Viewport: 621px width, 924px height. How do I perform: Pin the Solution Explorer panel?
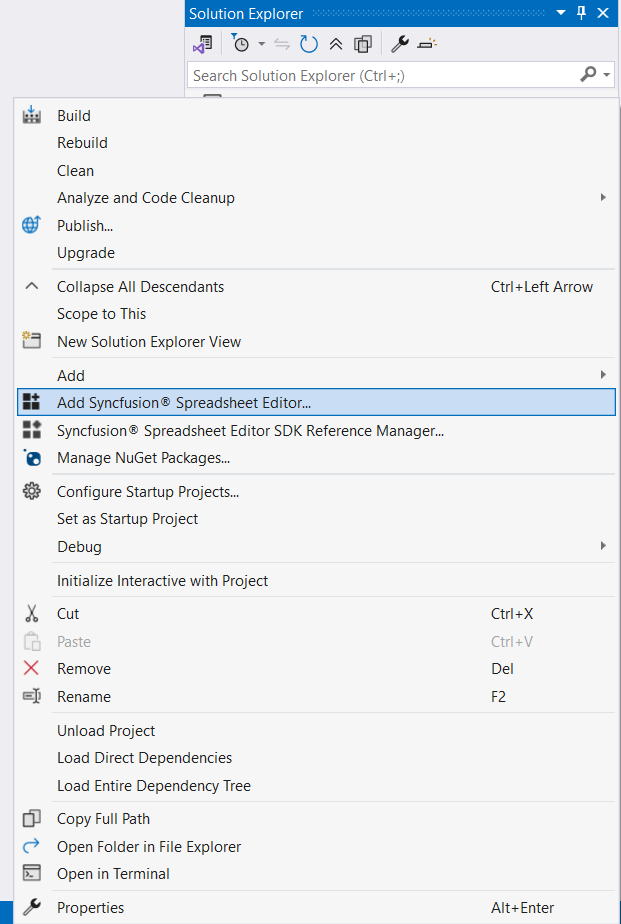tap(582, 13)
